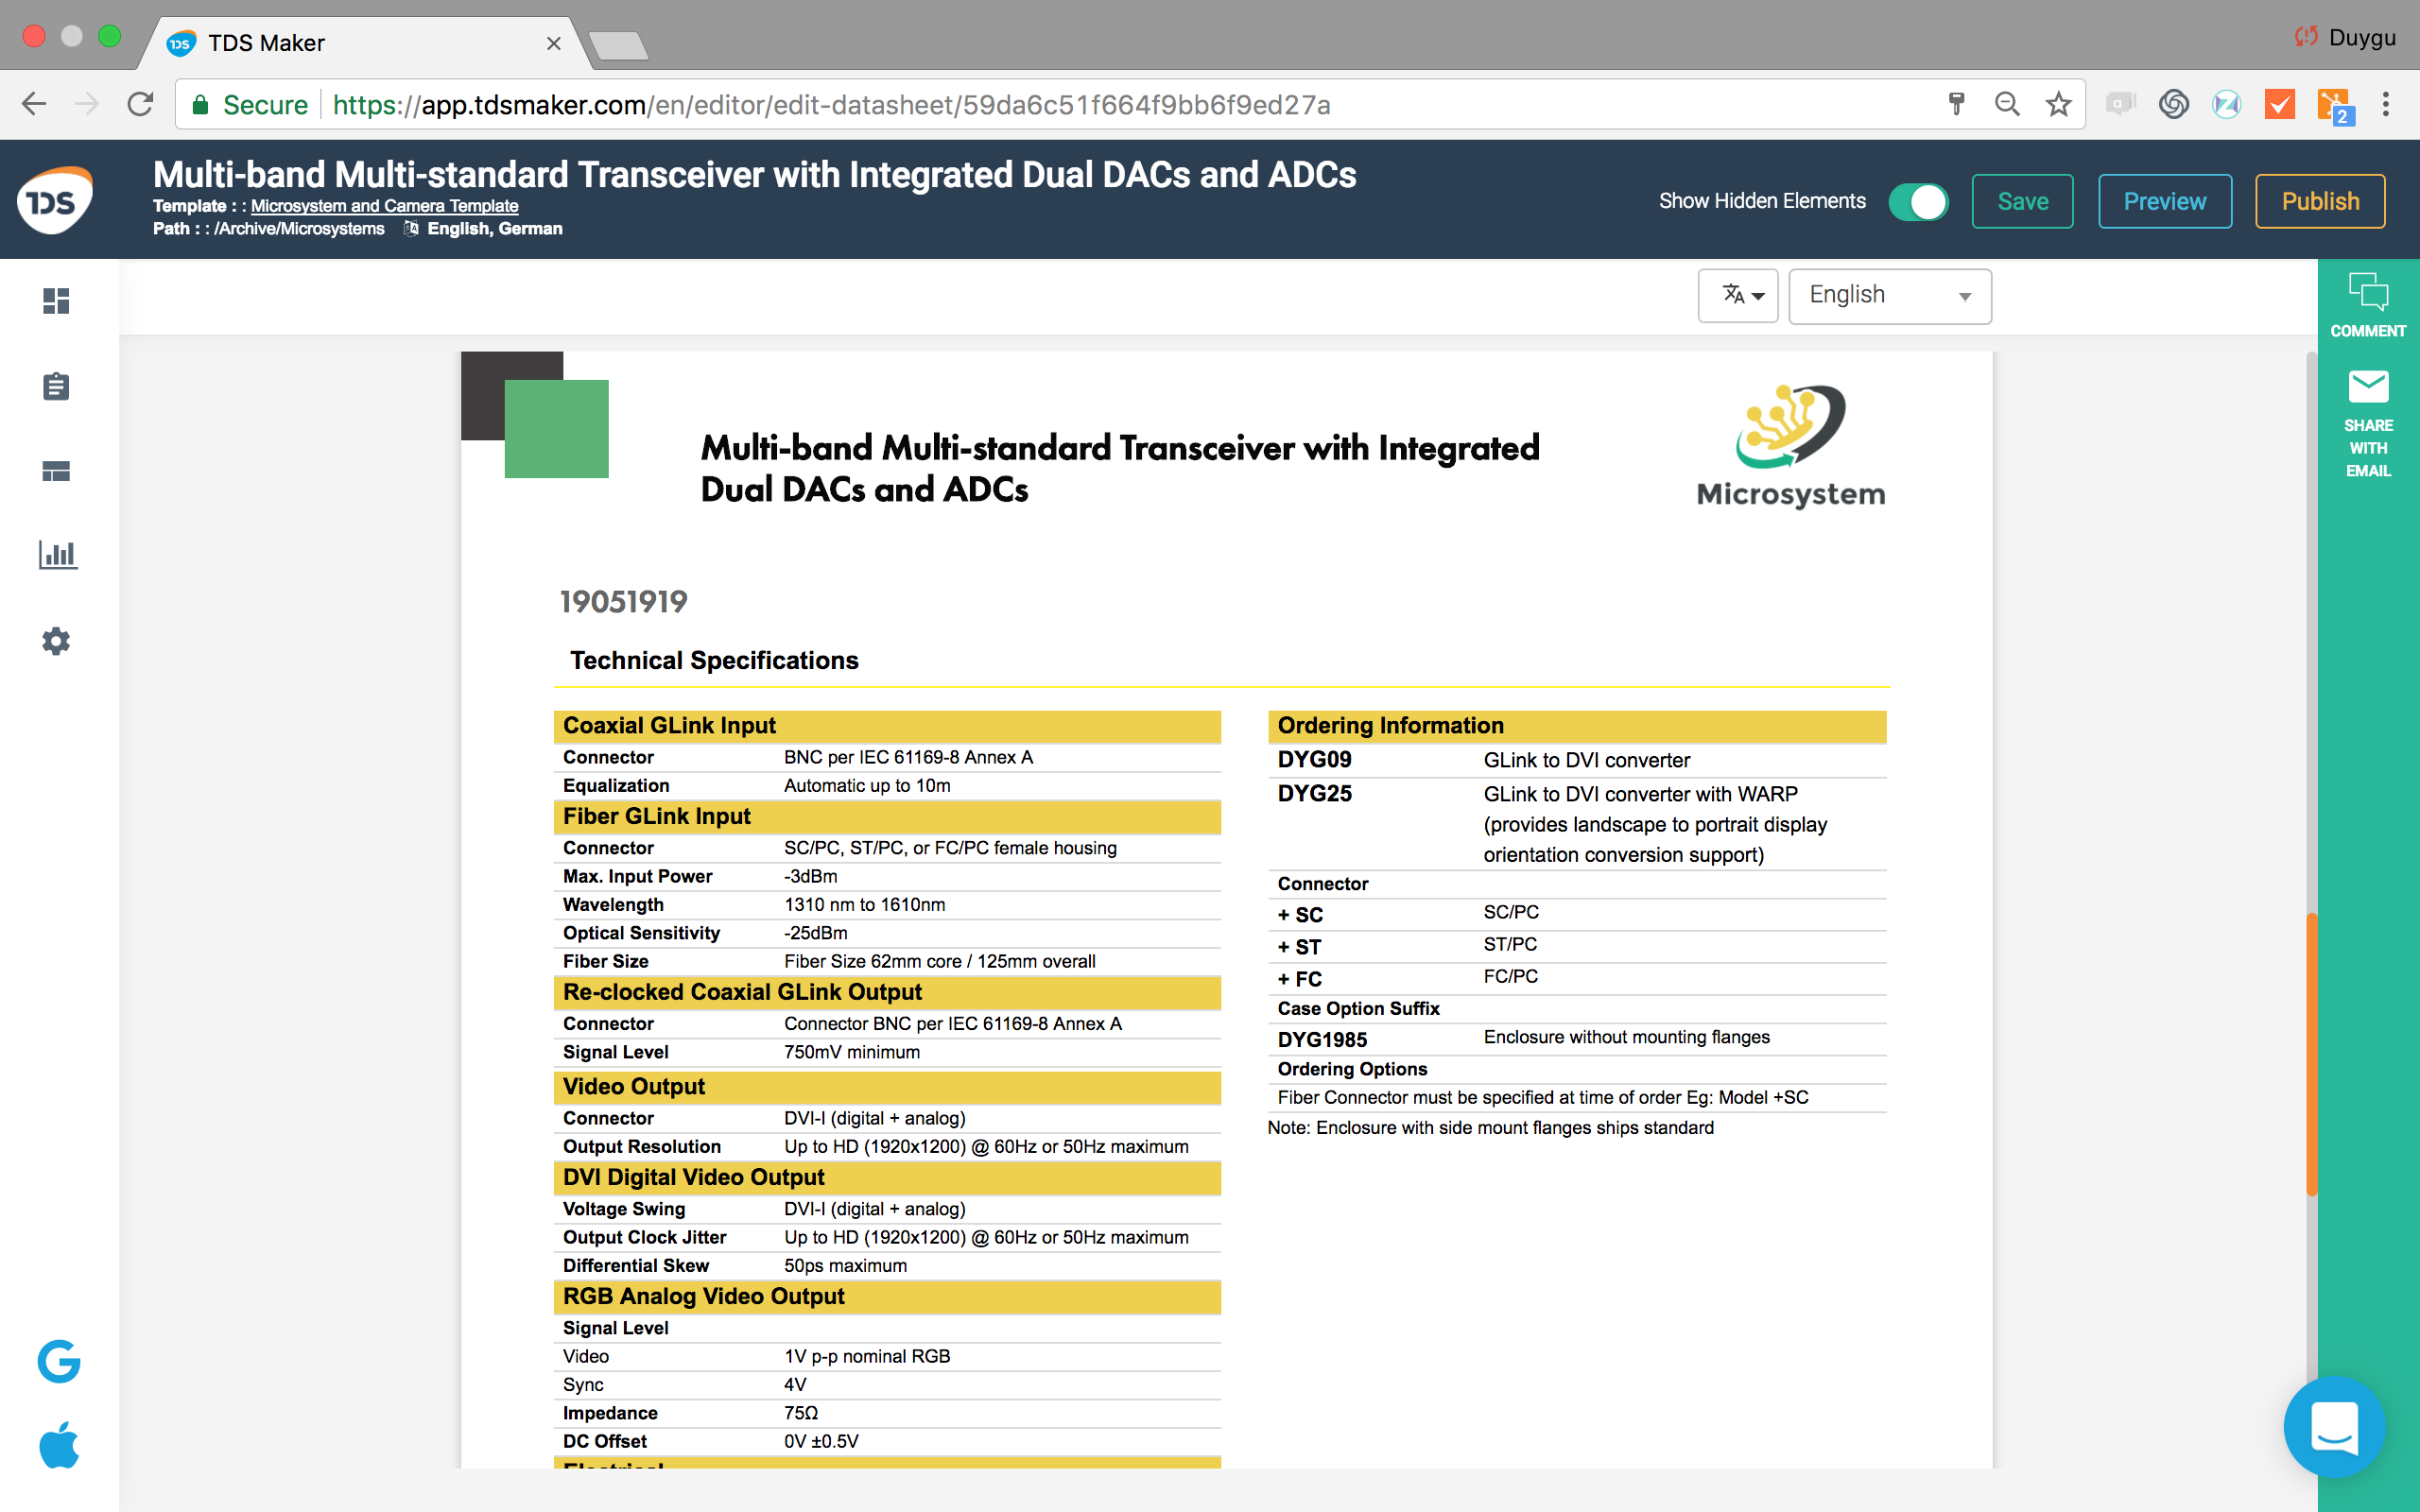Open the translate options dropdown
2420x1512 pixels.
click(x=1737, y=296)
